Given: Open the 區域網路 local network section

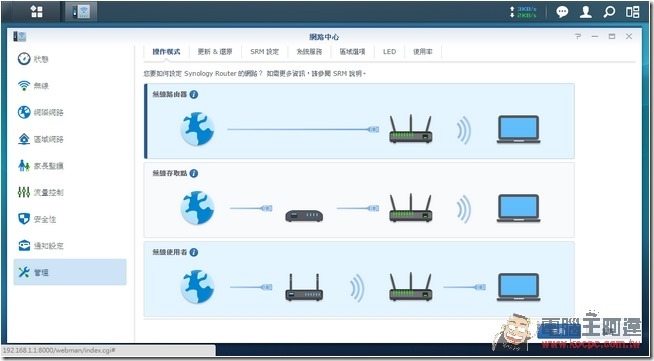Looking at the screenshot, I should click(70, 139).
